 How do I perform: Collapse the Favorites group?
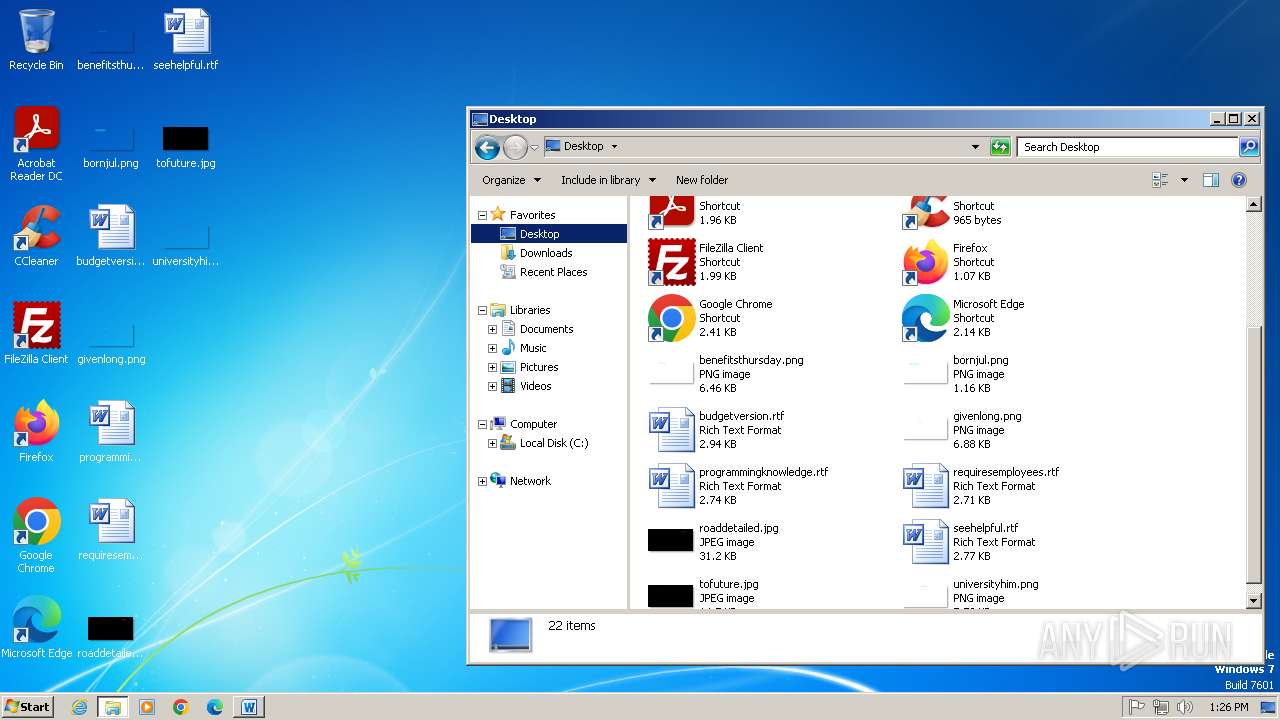pyautogui.click(x=482, y=215)
